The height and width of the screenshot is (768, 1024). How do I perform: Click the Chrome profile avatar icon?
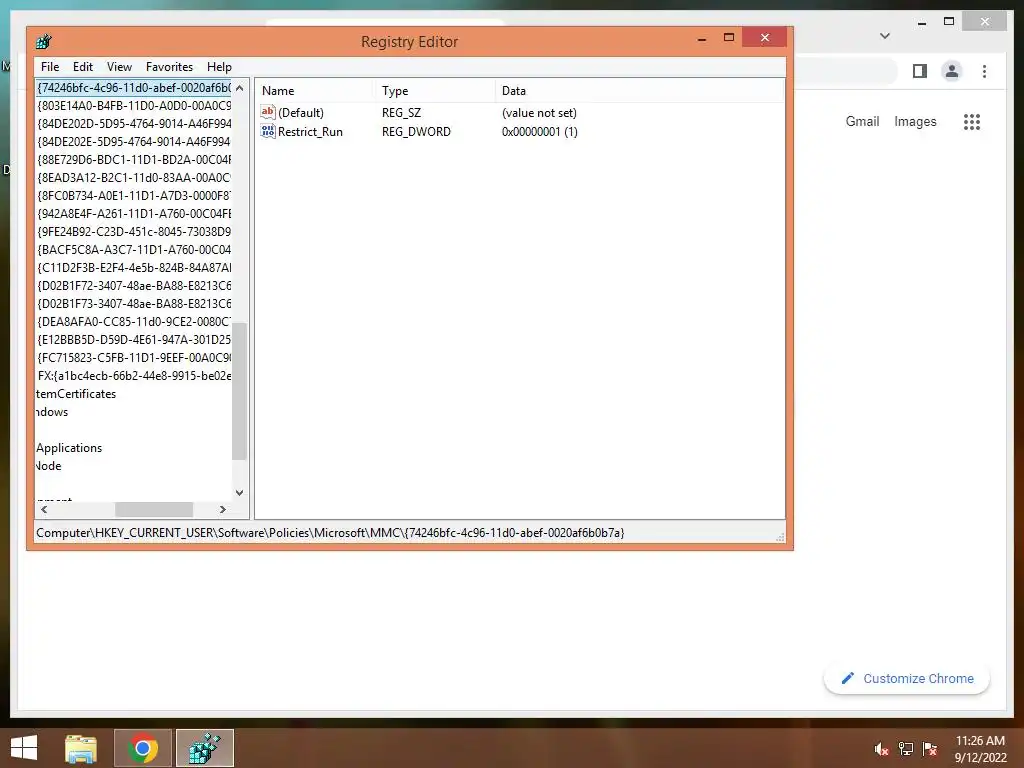tap(952, 71)
